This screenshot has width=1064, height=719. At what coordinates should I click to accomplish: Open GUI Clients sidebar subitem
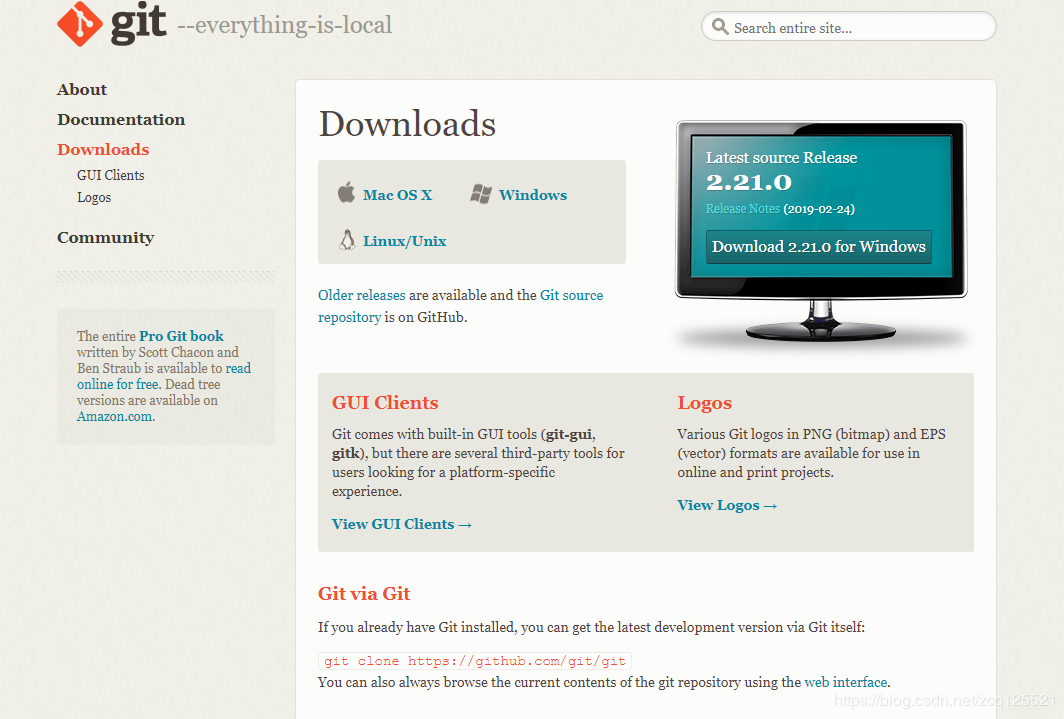coord(111,175)
